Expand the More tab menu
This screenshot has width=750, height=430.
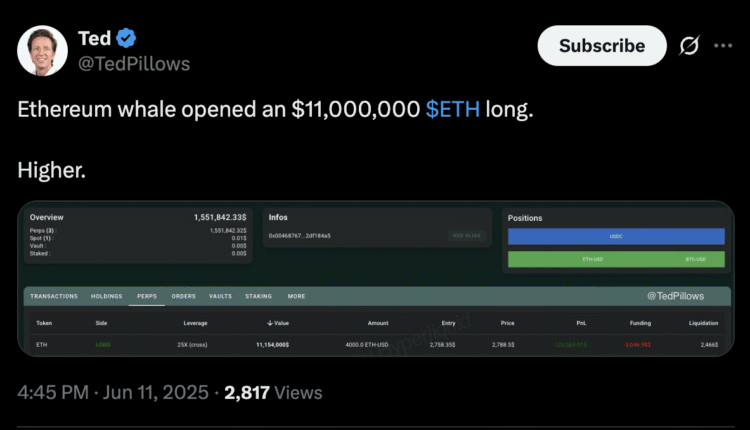point(296,296)
